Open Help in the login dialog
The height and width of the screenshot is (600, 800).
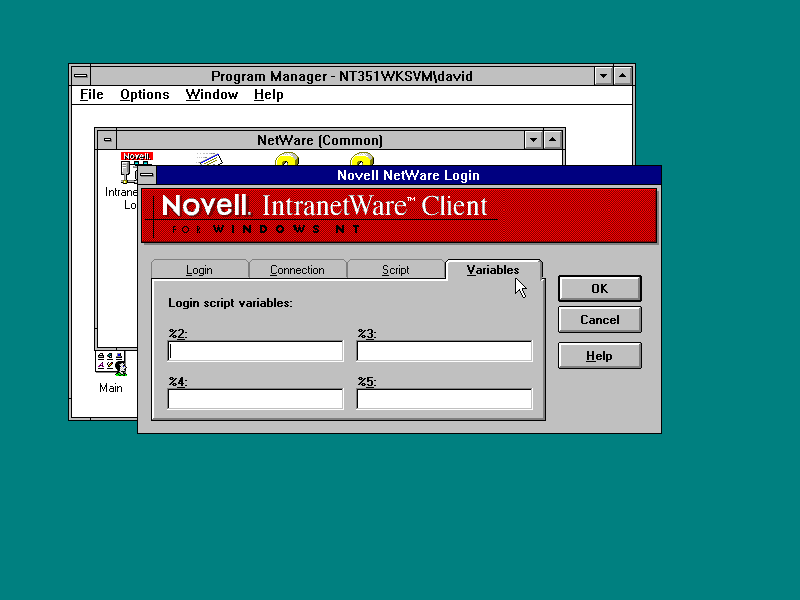(x=599, y=356)
